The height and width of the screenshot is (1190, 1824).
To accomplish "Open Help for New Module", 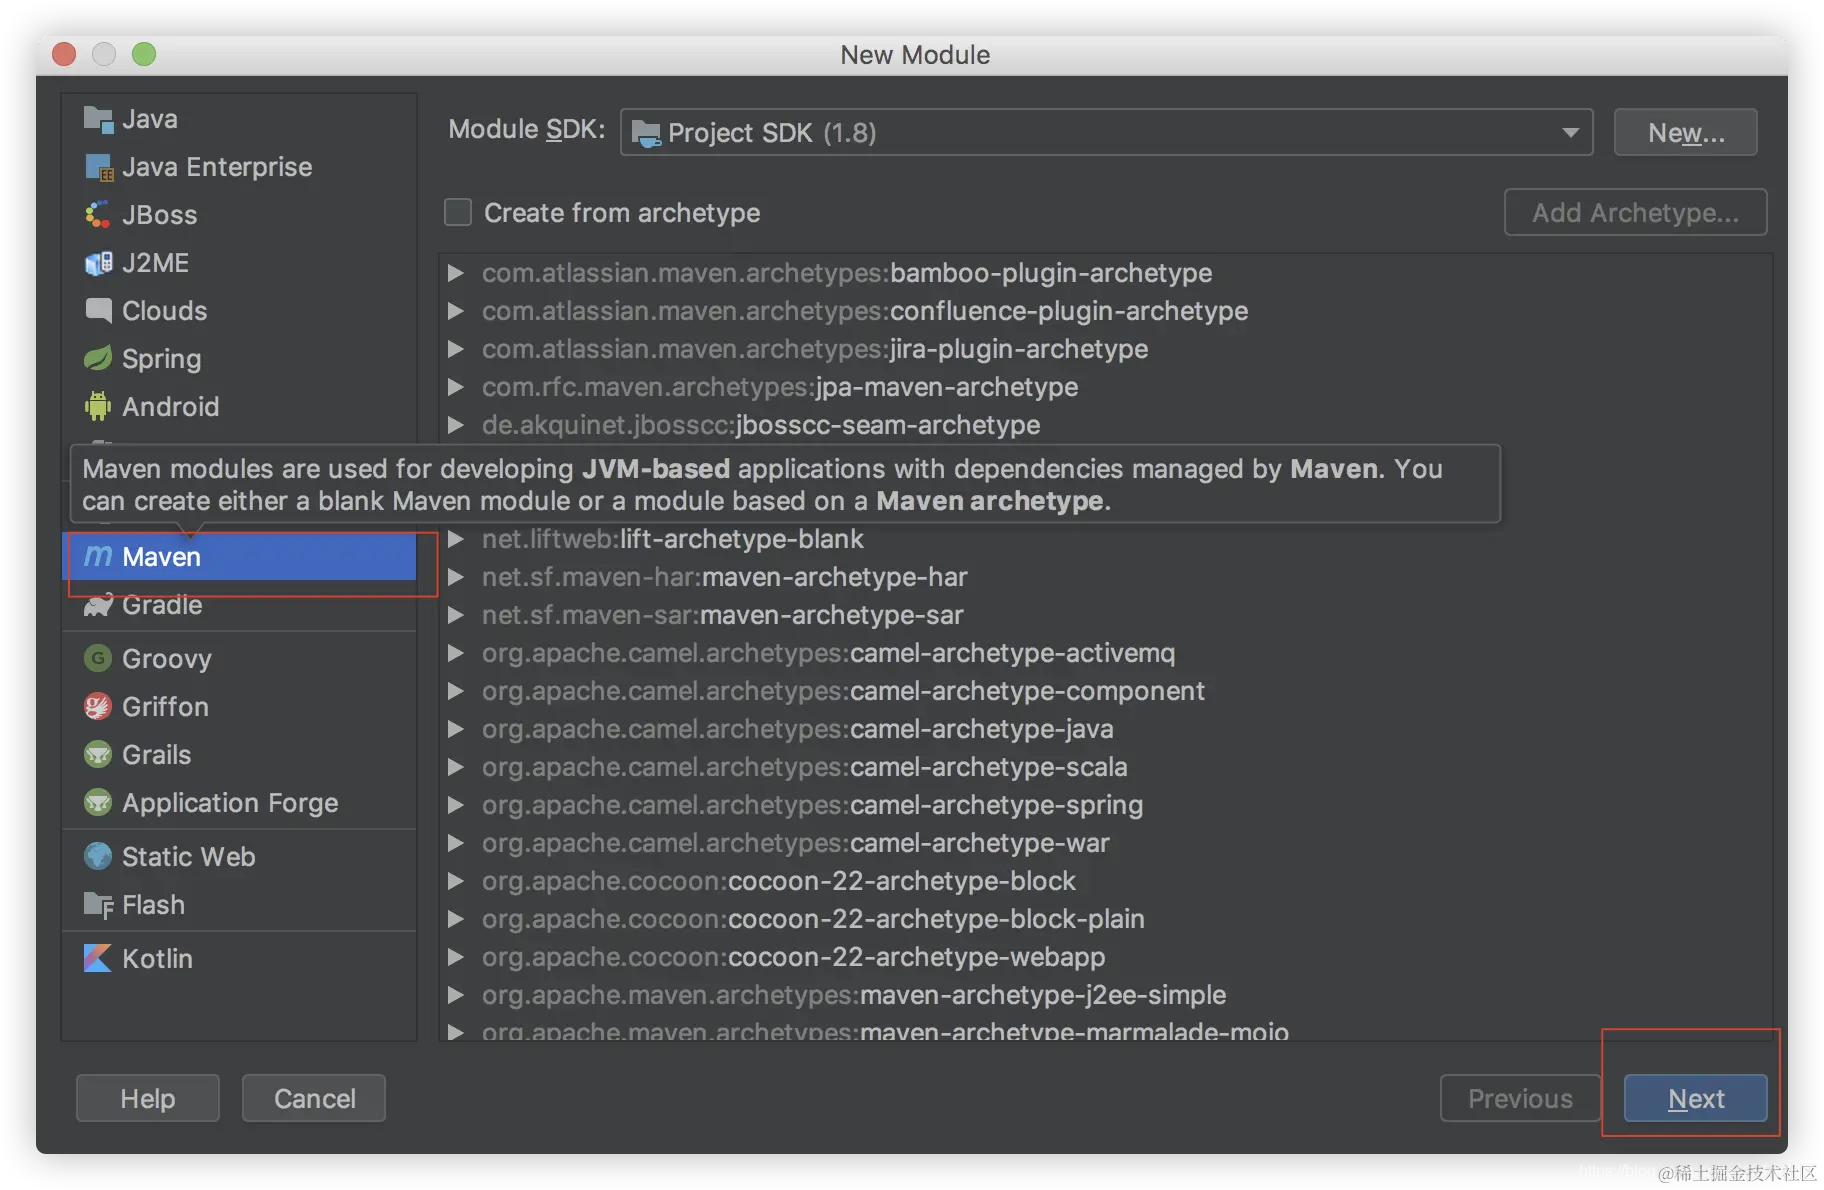I will [148, 1098].
